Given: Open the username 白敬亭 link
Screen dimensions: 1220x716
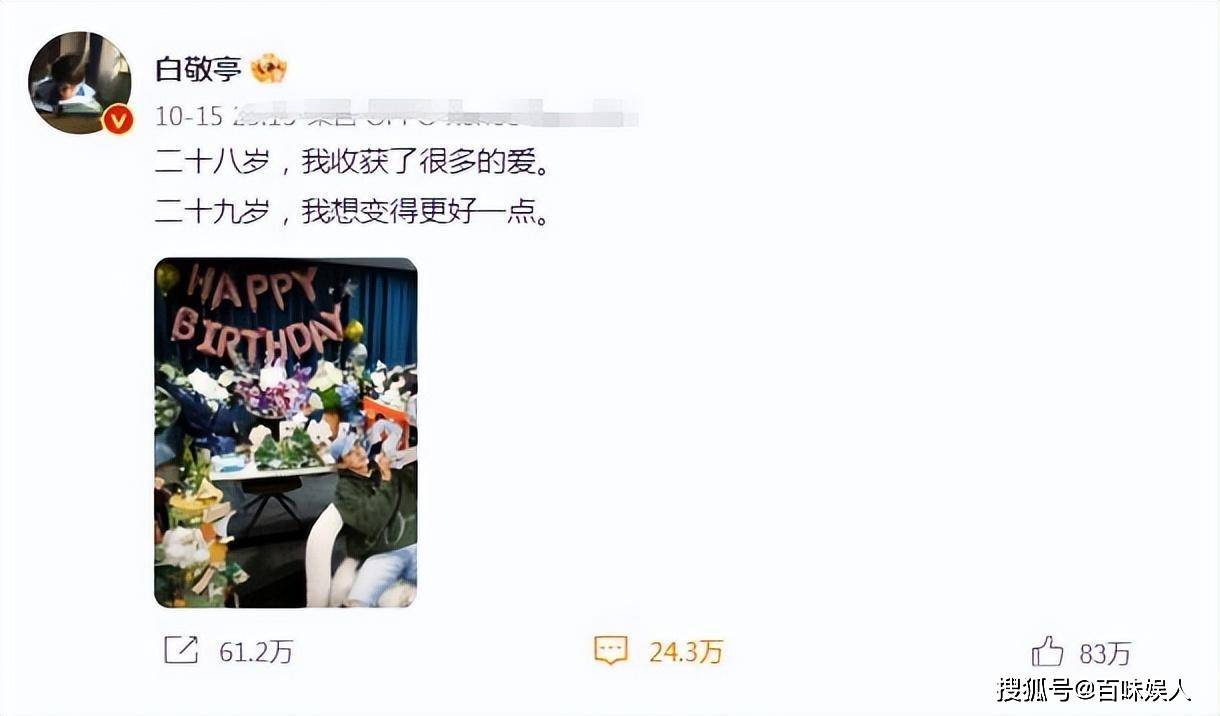Looking at the screenshot, I should [198, 69].
